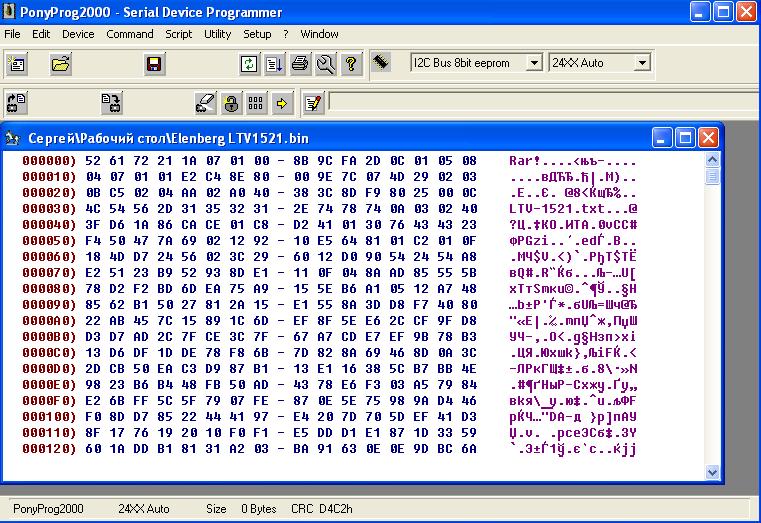
Task: Open the Device menu
Action: click(x=78, y=34)
